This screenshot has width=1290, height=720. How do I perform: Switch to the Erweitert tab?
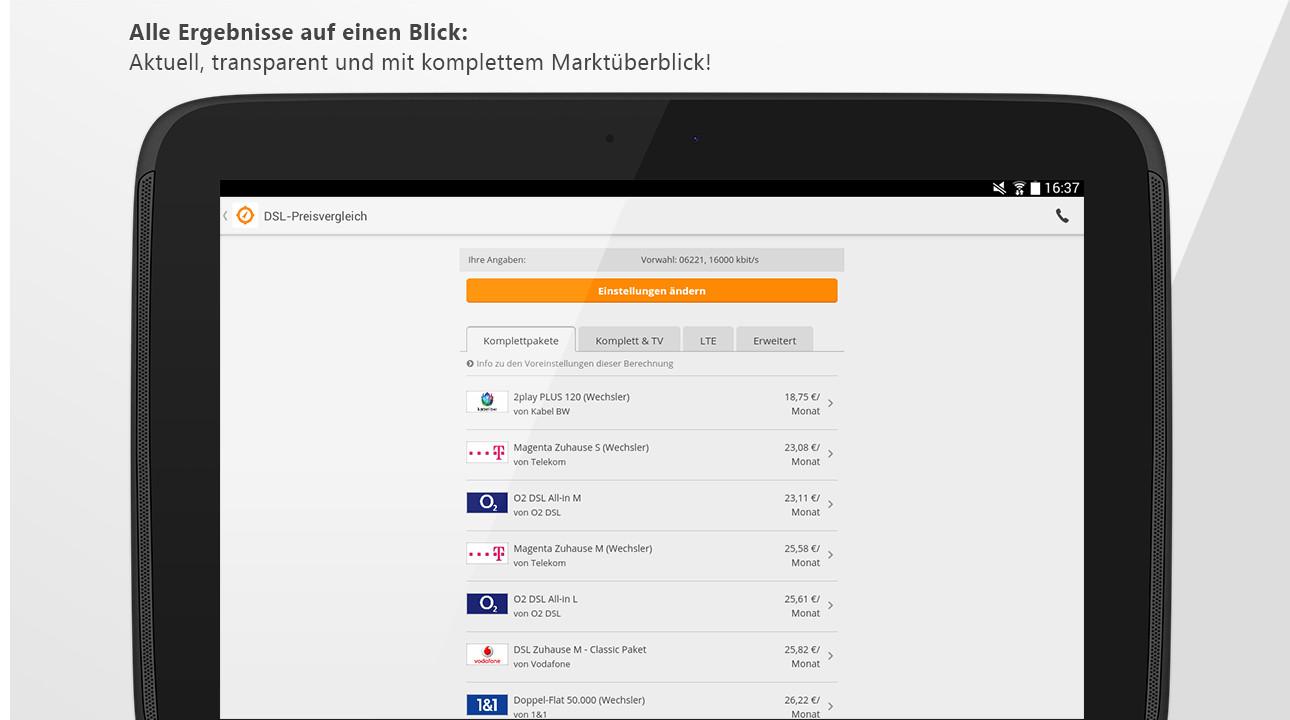[x=775, y=340]
